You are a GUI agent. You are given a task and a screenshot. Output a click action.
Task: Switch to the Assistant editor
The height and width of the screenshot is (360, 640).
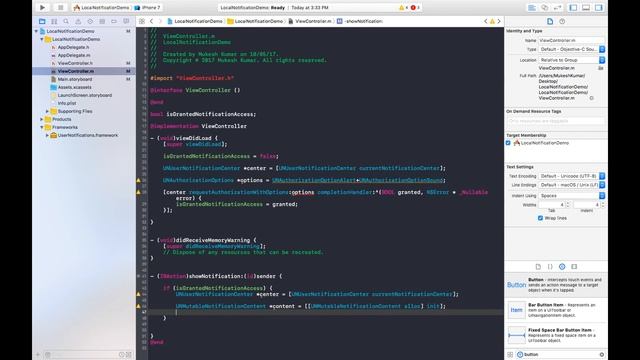544,8
